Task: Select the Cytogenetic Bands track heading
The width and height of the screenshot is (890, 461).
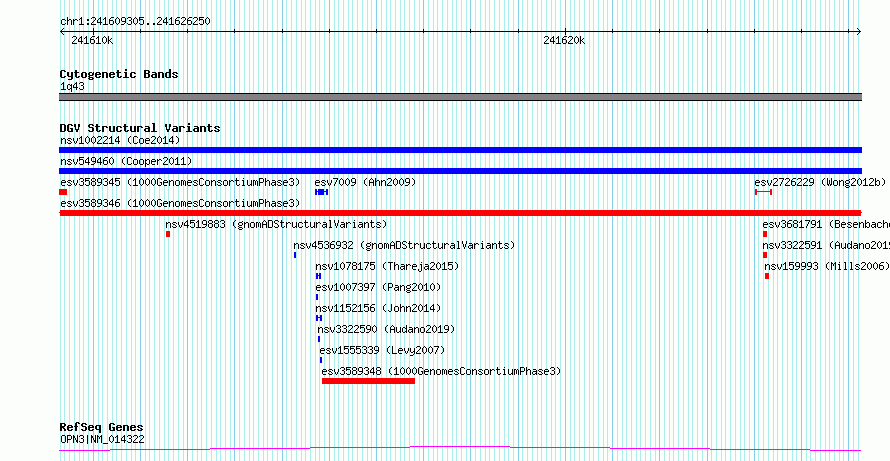Action: (119, 74)
